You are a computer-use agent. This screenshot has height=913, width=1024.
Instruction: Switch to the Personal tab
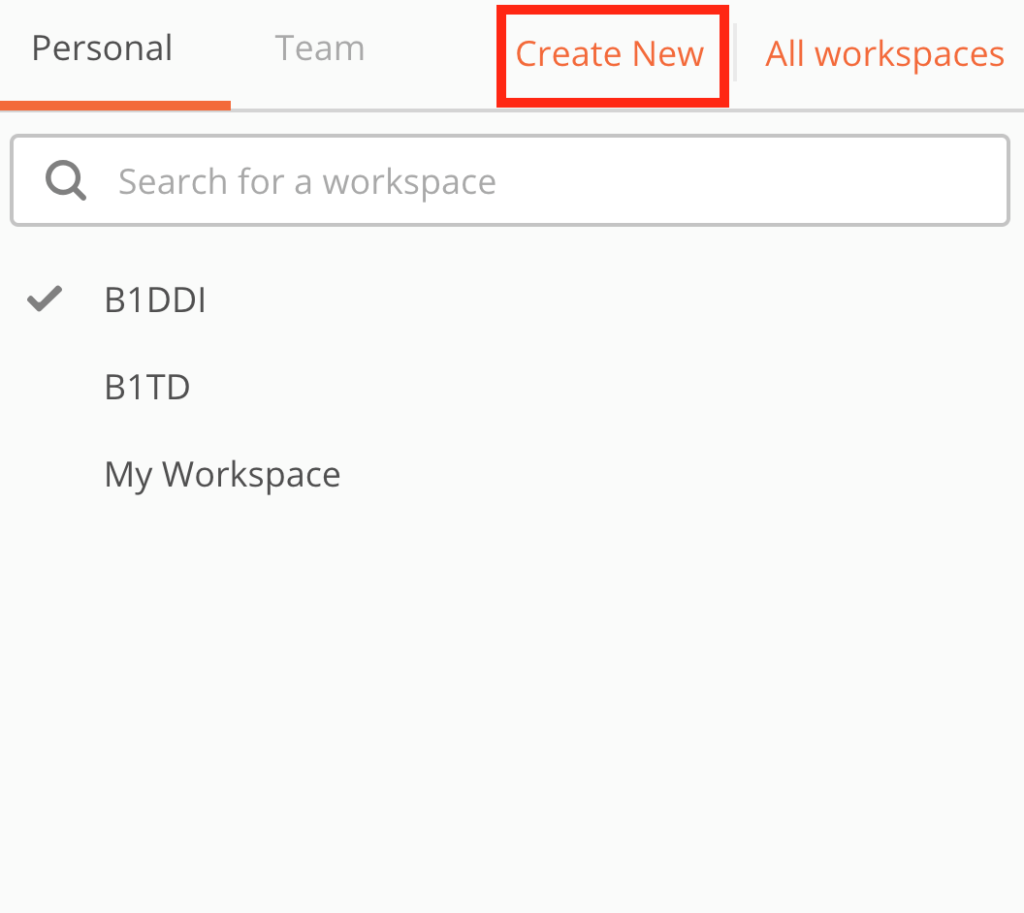coord(102,49)
